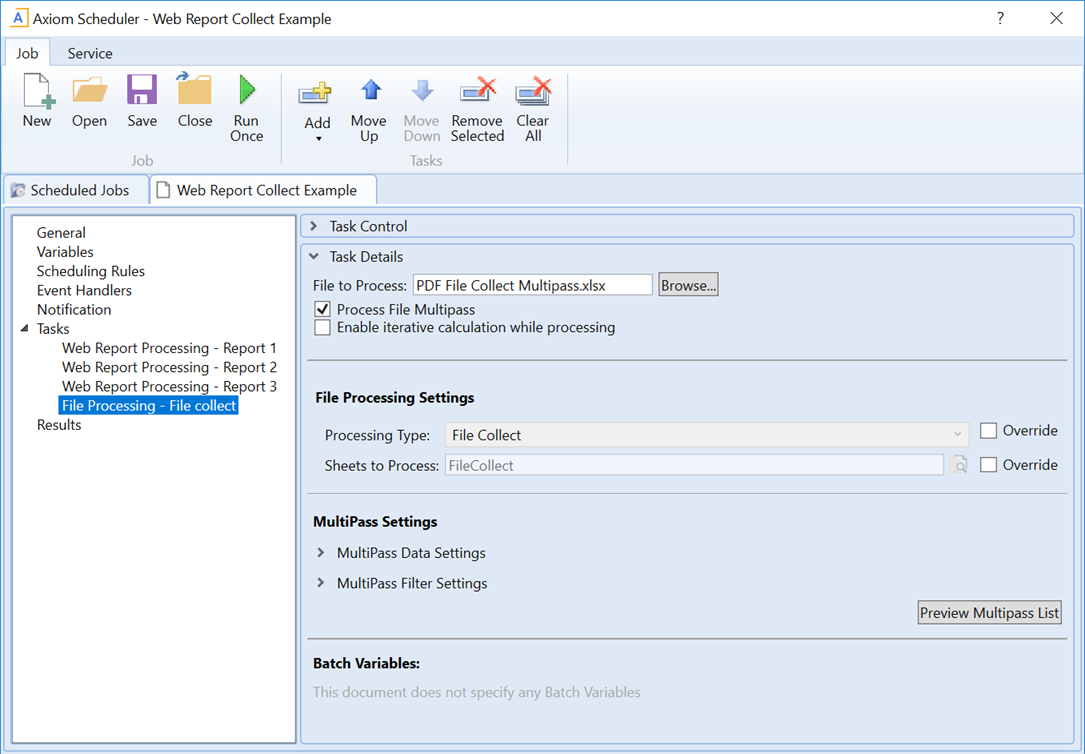Check Override for Processing Type

[989, 431]
